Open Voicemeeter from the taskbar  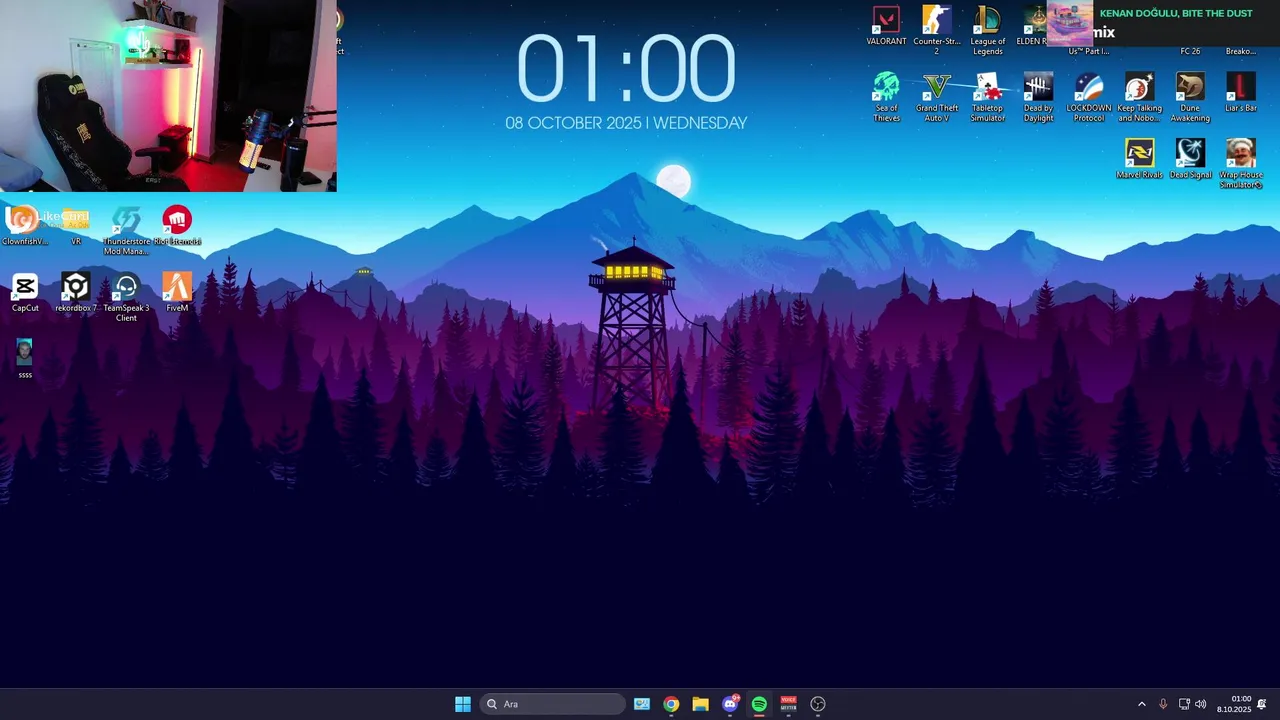[x=789, y=704]
